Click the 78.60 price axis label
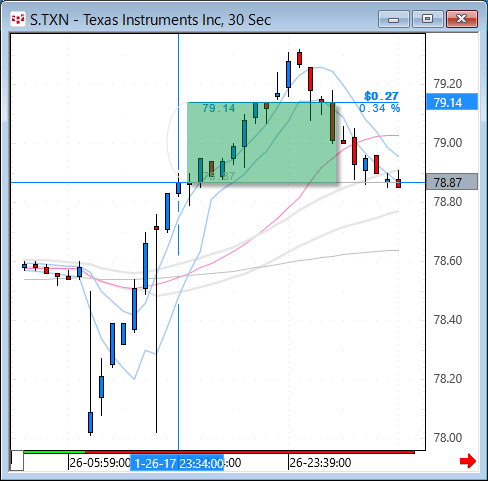This screenshot has height=481, width=488. click(448, 261)
